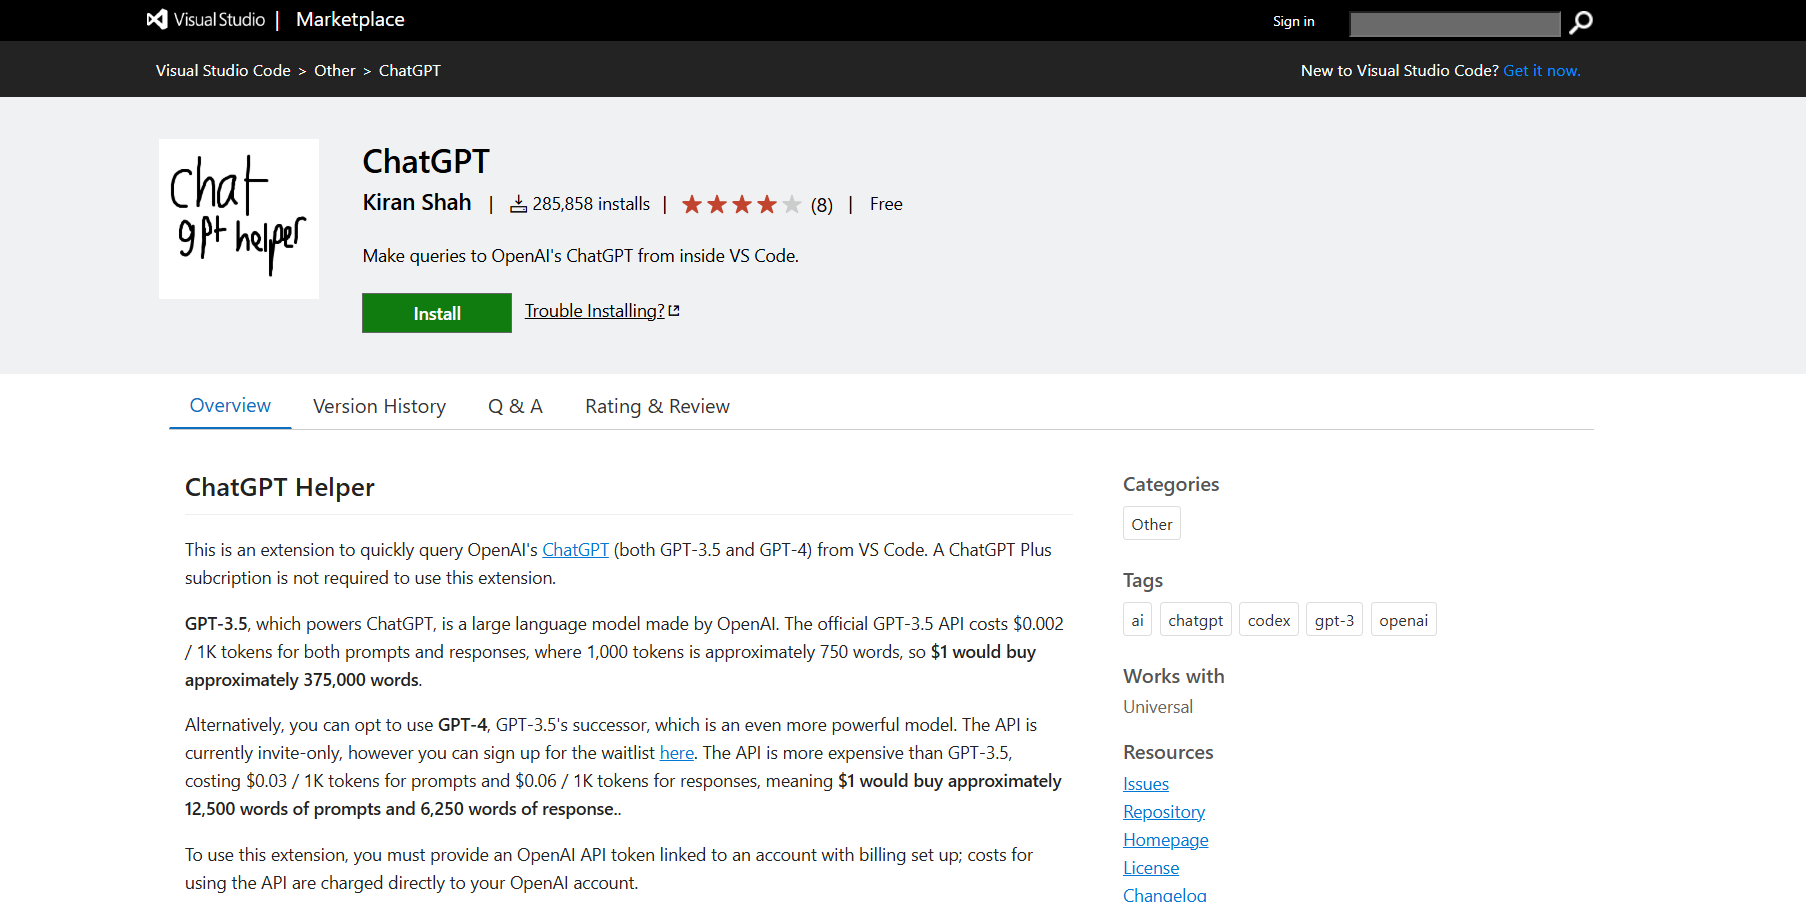The image size is (1806, 902).
Task: Open the Rating & Review tab
Action: tap(657, 406)
